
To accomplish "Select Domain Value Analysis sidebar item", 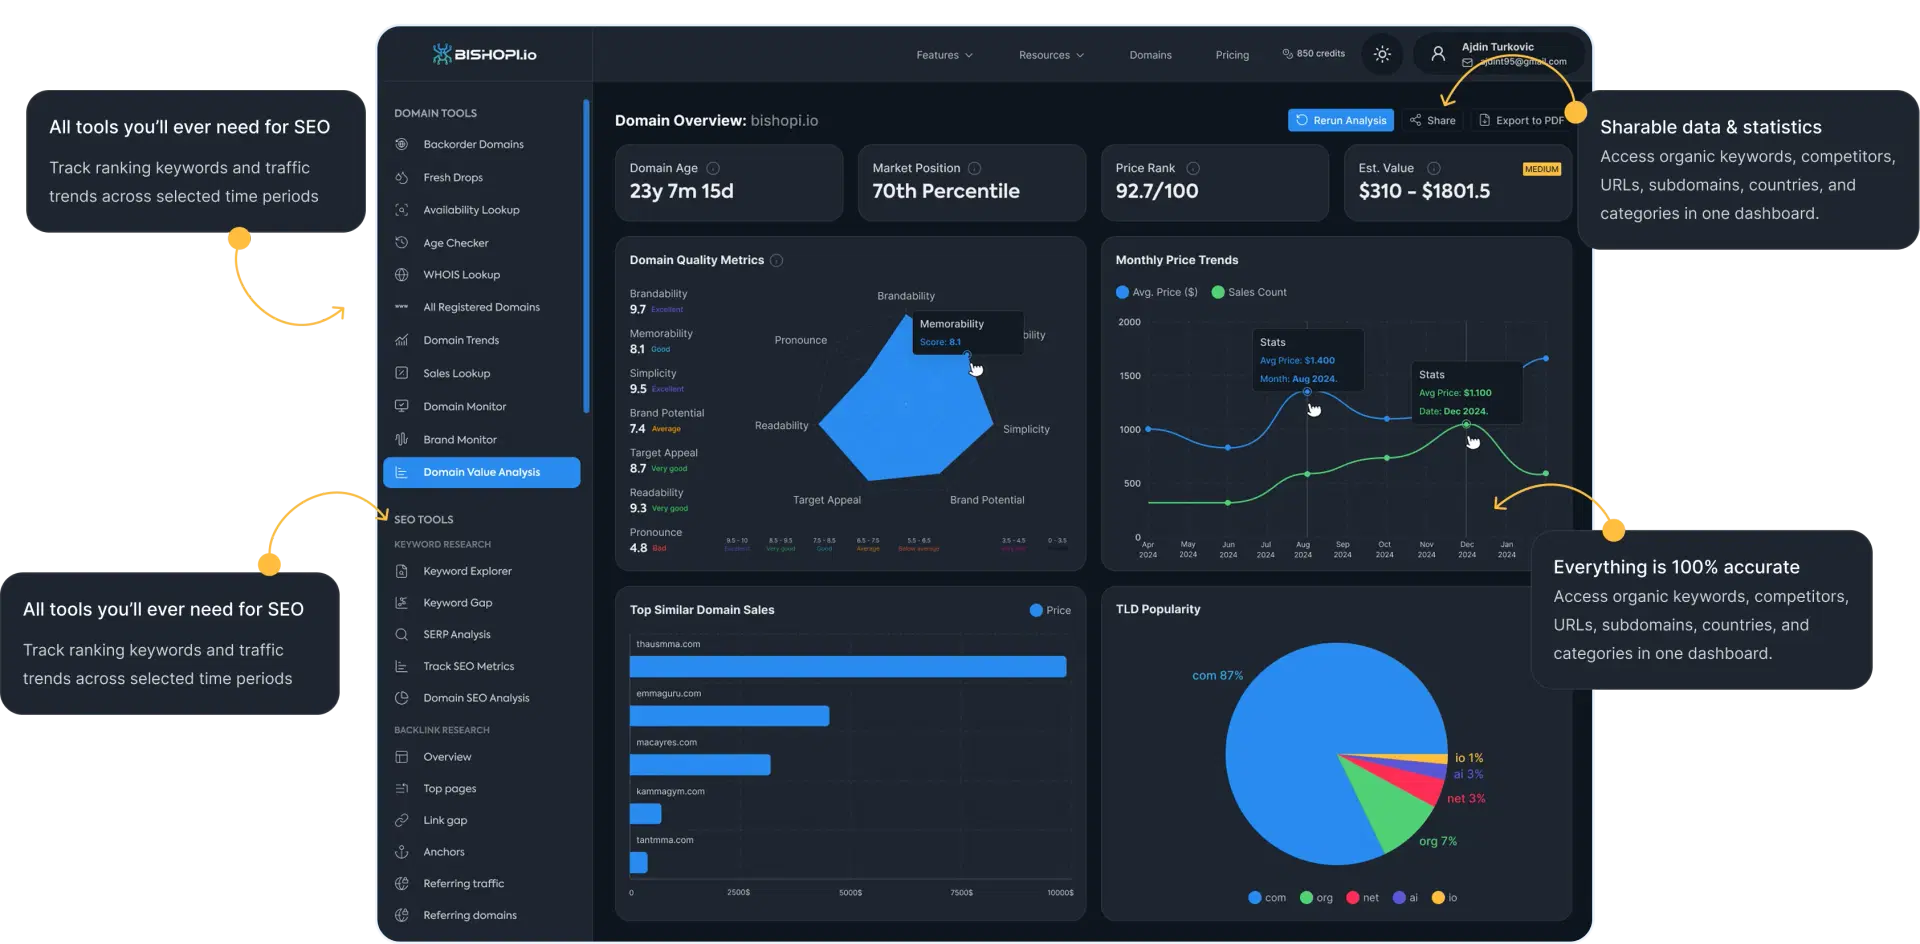I will point(481,472).
